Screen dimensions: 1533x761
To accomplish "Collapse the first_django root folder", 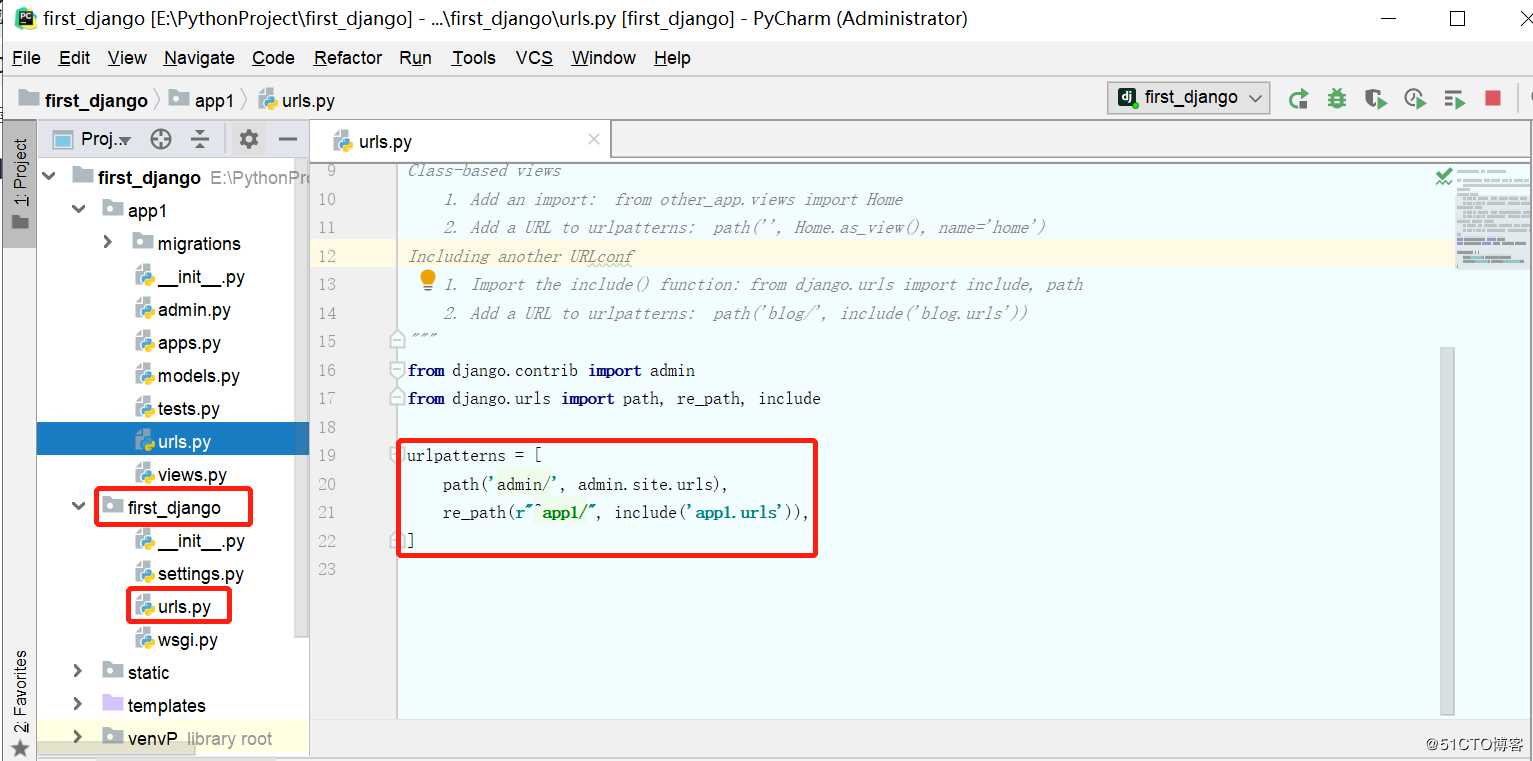I will click(x=49, y=176).
